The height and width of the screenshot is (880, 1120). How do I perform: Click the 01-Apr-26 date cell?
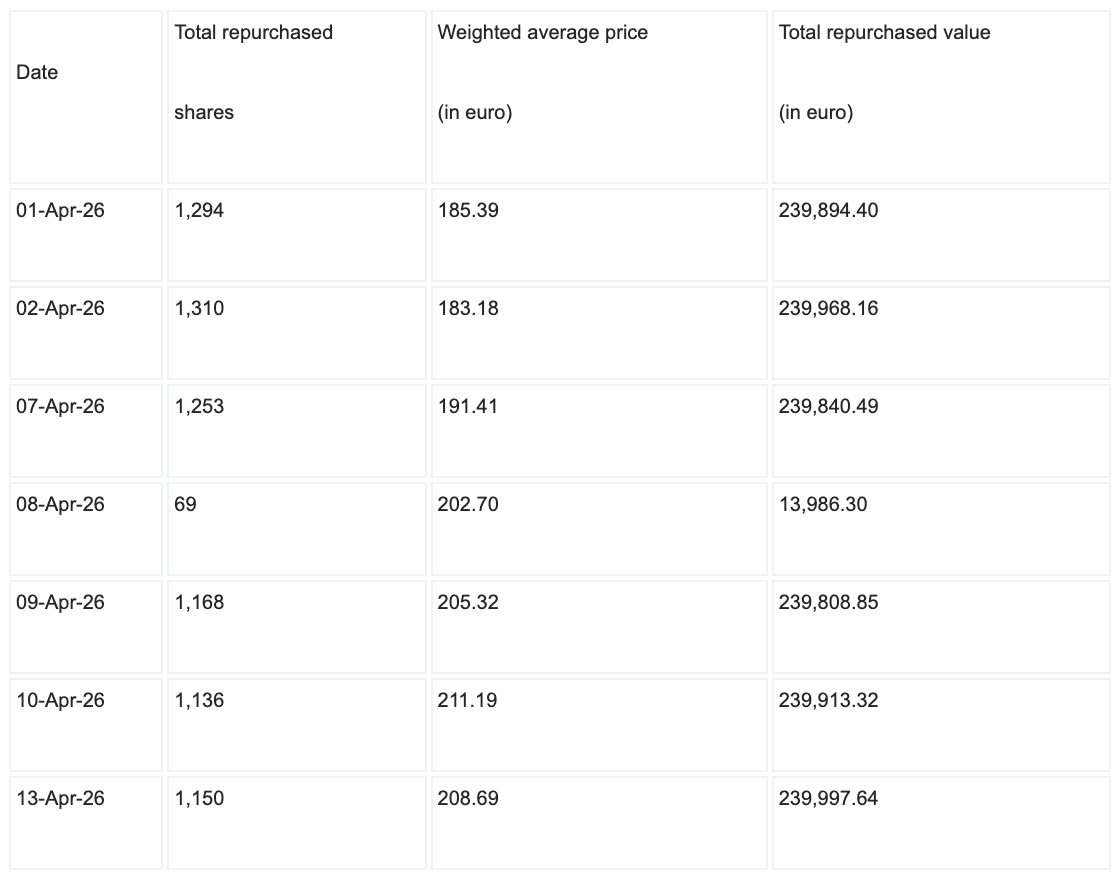click(x=86, y=235)
